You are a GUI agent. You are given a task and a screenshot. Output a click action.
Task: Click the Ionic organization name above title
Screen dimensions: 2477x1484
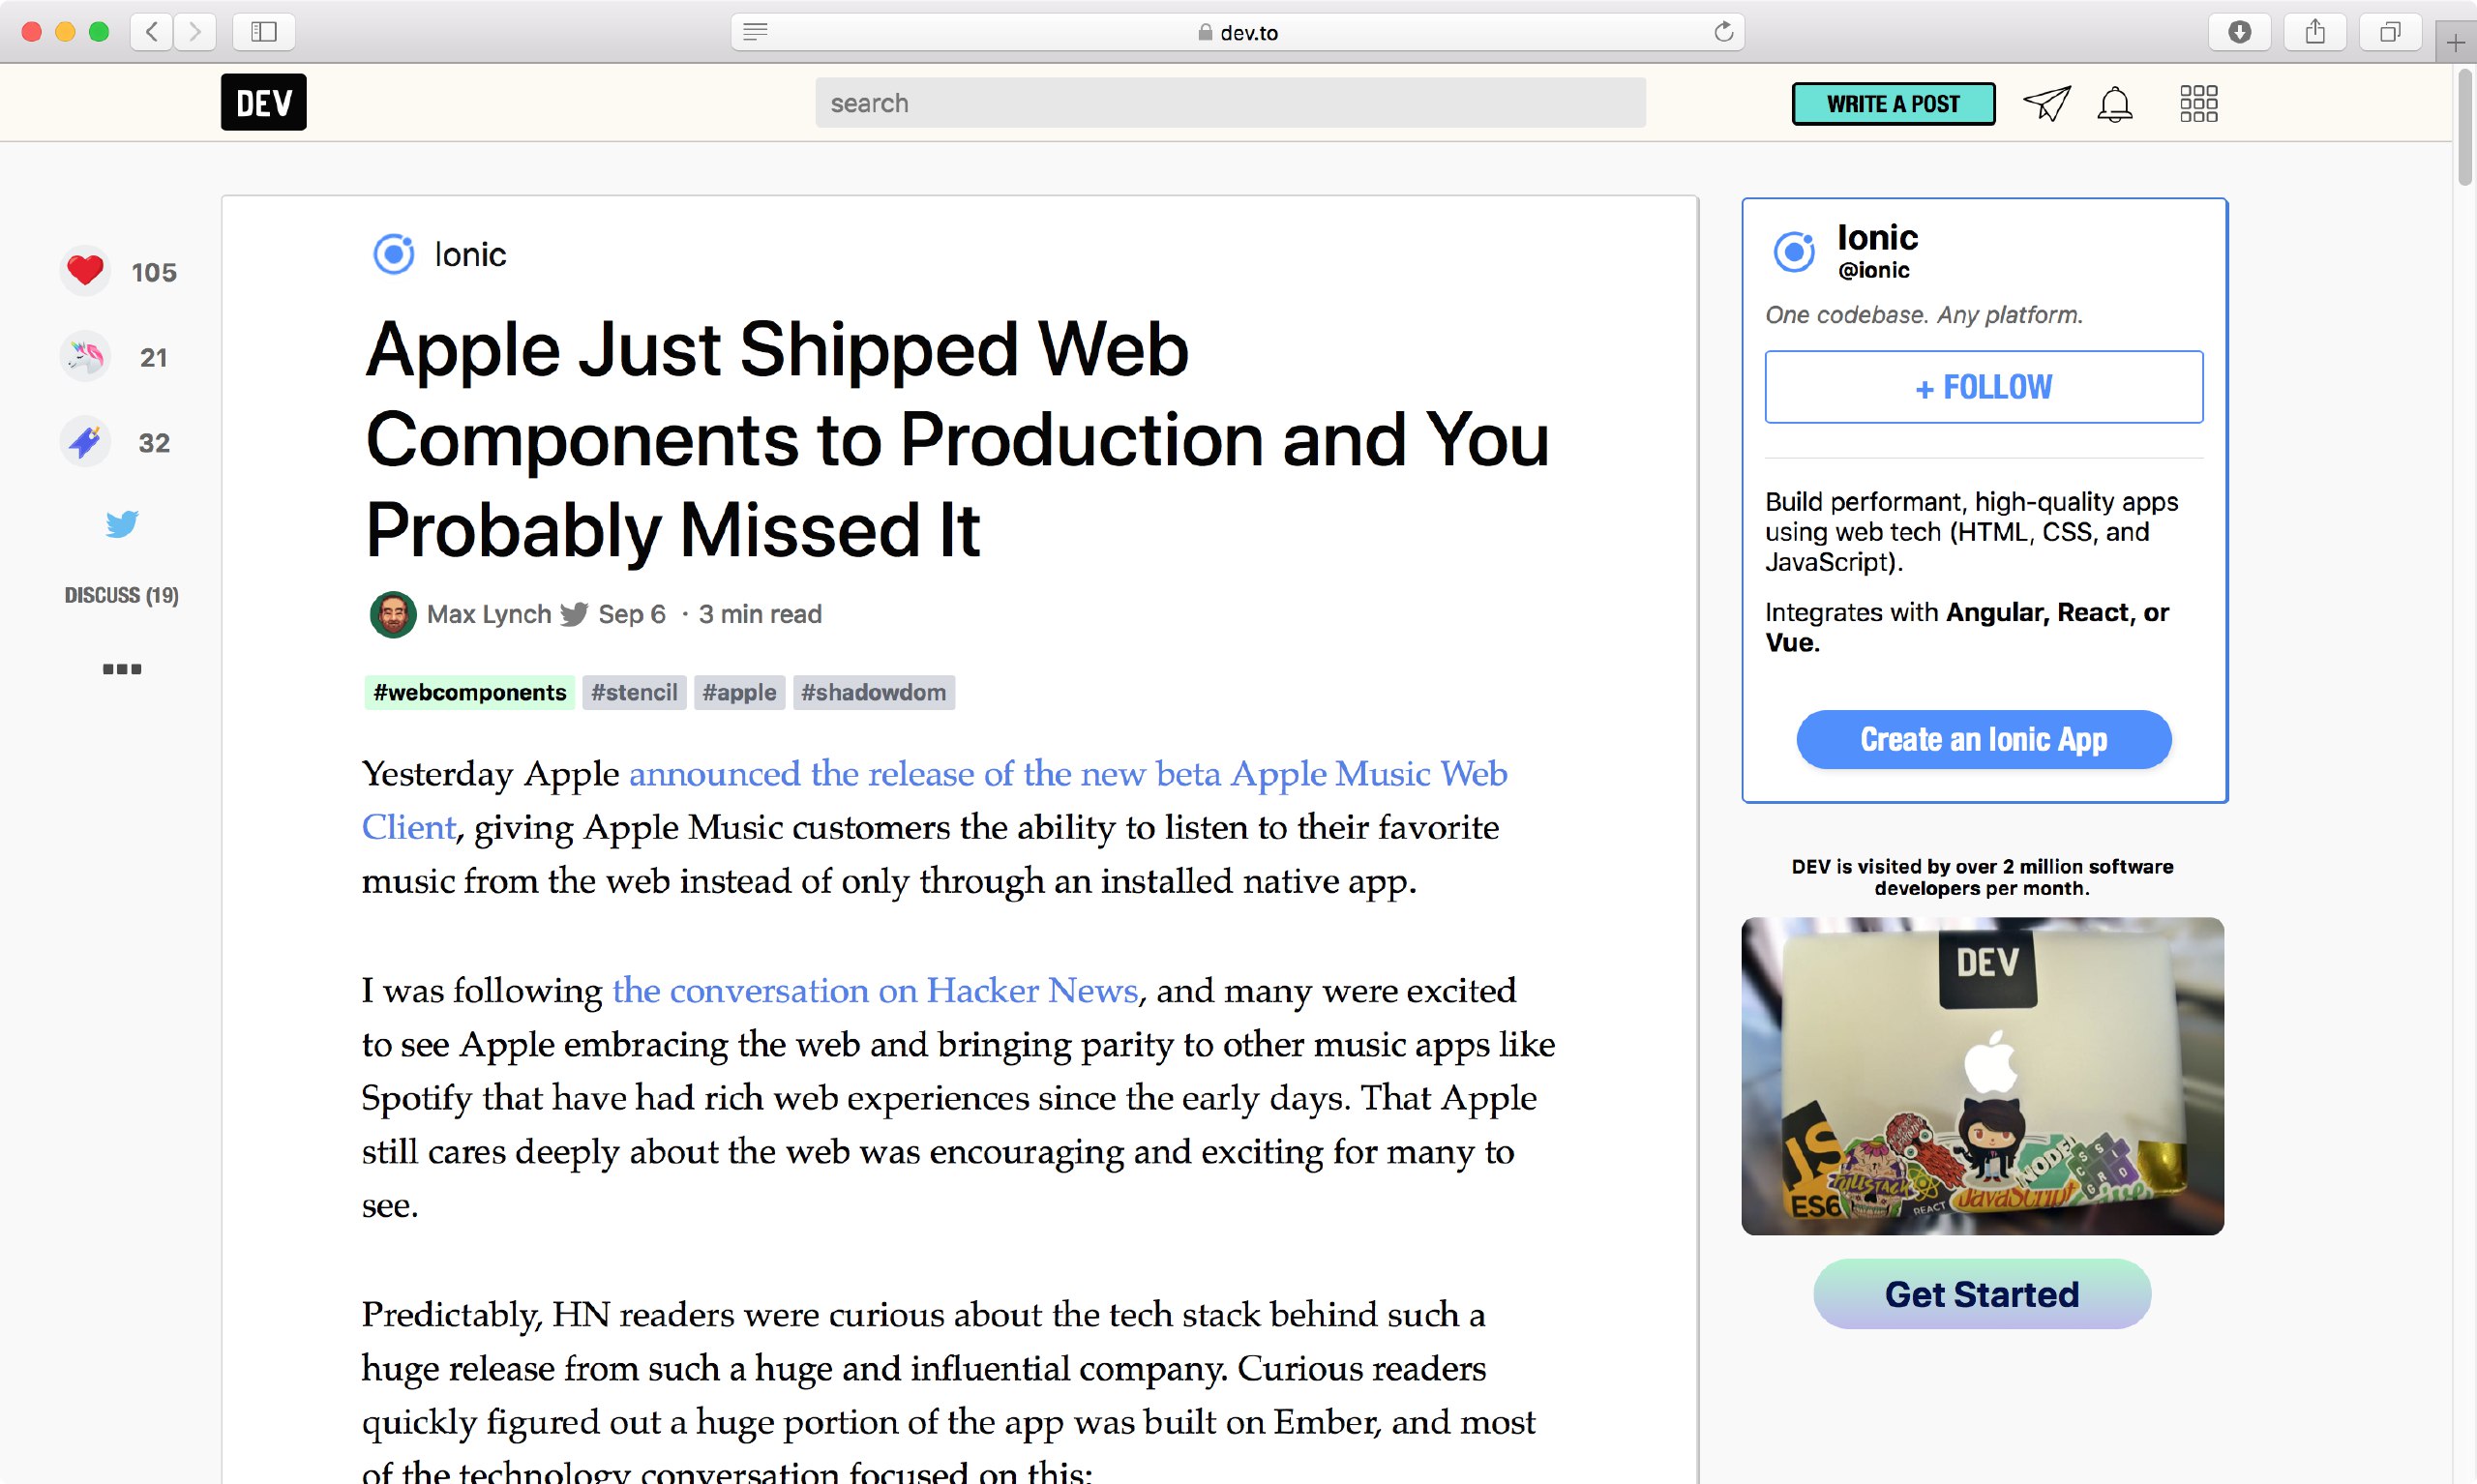[x=470, y=255]
